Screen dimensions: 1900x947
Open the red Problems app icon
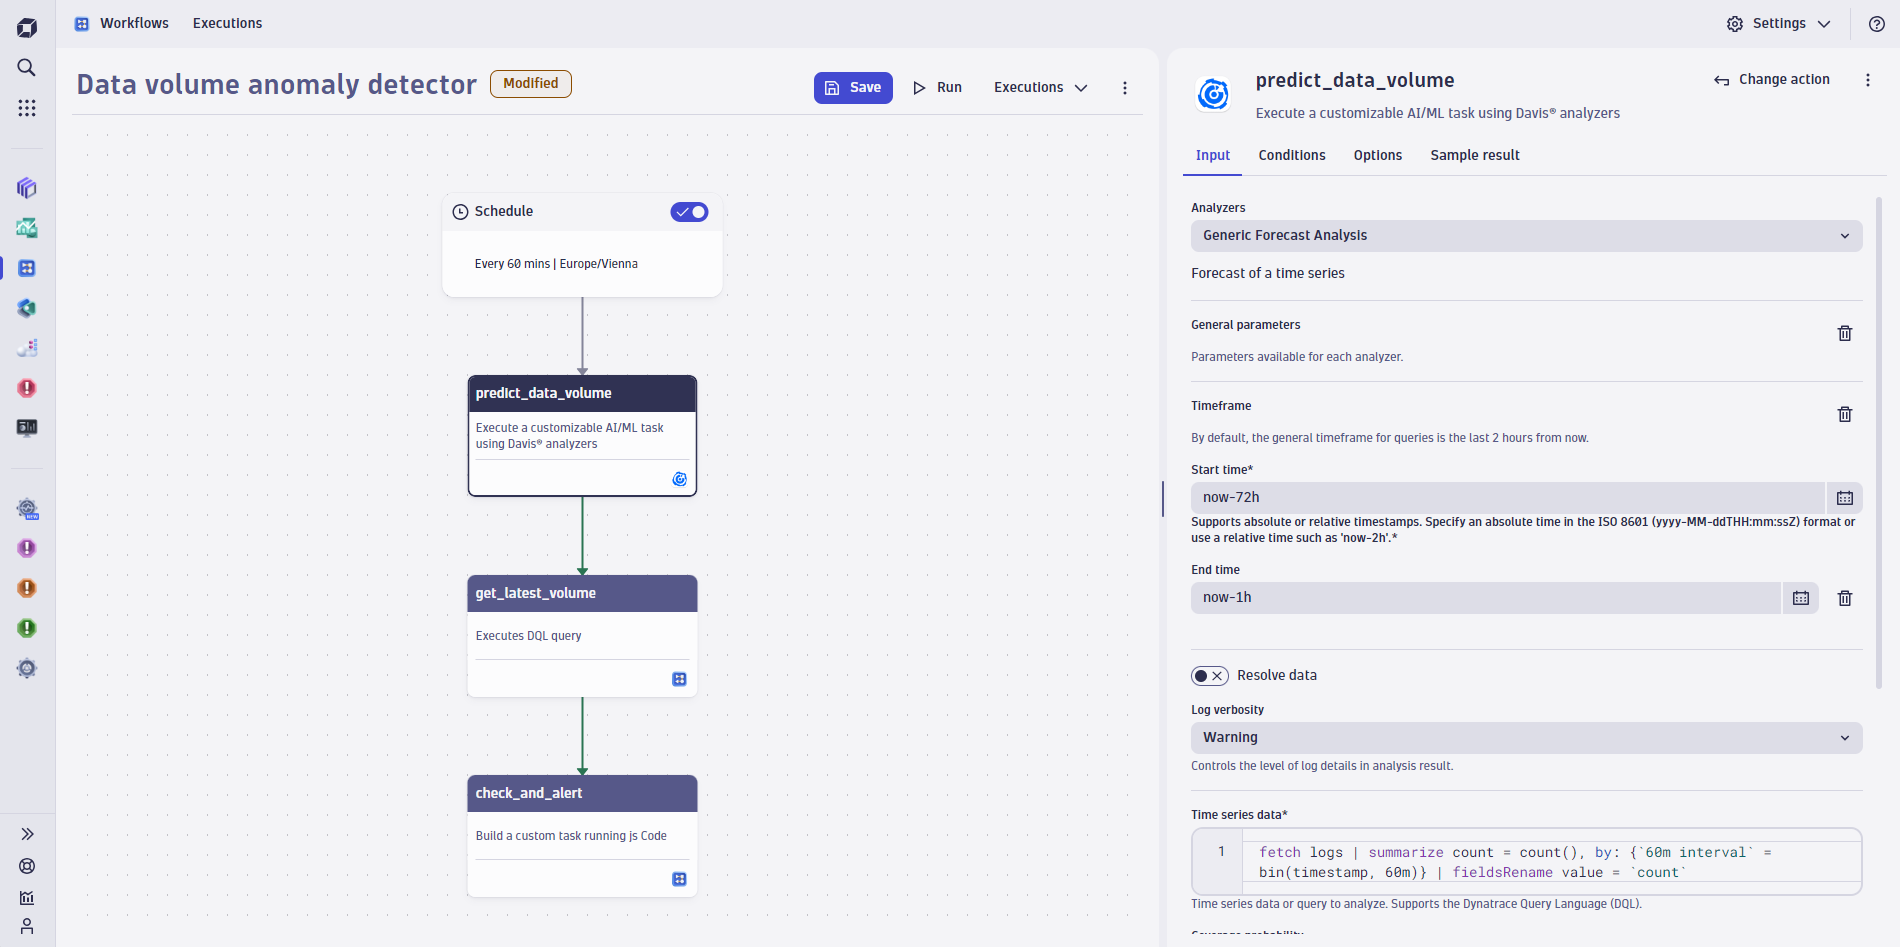pyautogui.click(x=26, y=388)
